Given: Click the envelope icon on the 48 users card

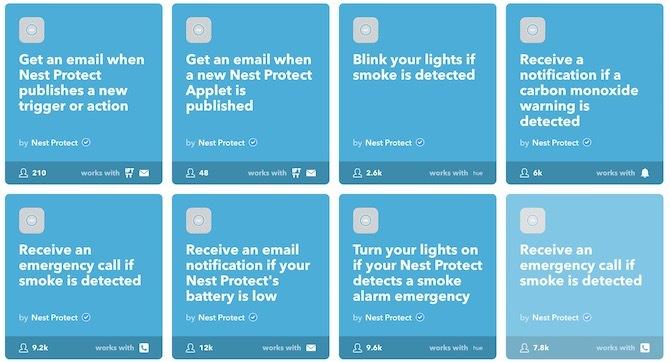Looking at the screenshot, I should [311, 173].
